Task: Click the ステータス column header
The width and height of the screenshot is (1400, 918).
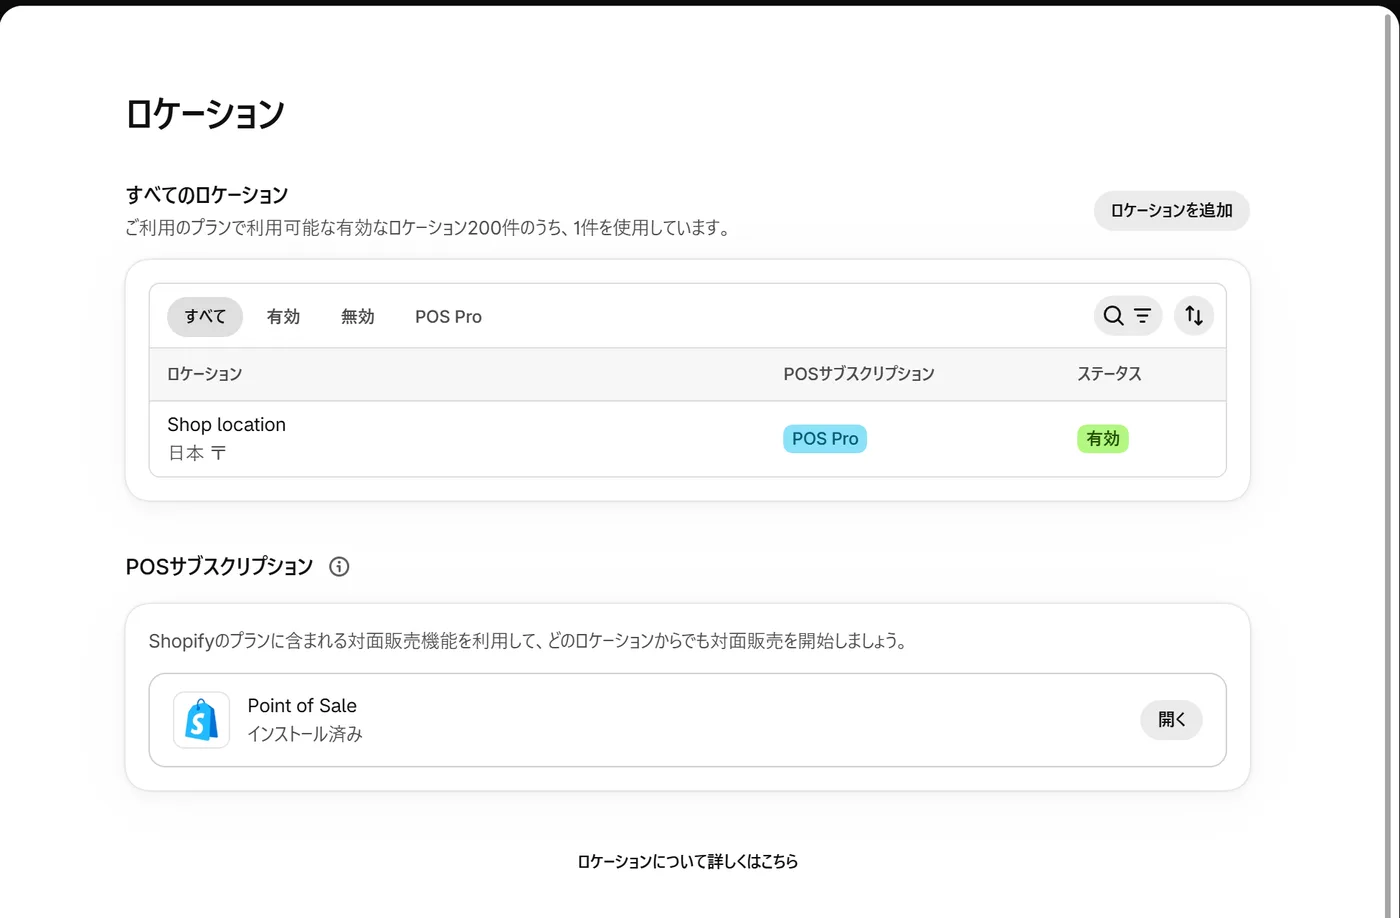Action: click(1109, 374)
